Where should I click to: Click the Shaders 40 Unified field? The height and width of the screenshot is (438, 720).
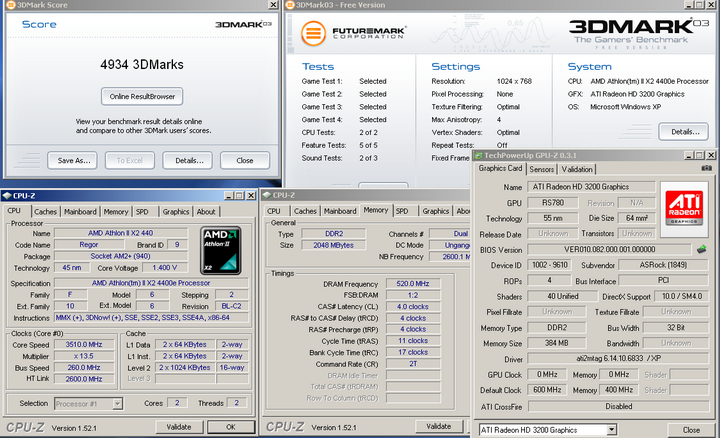coord(563,296)
